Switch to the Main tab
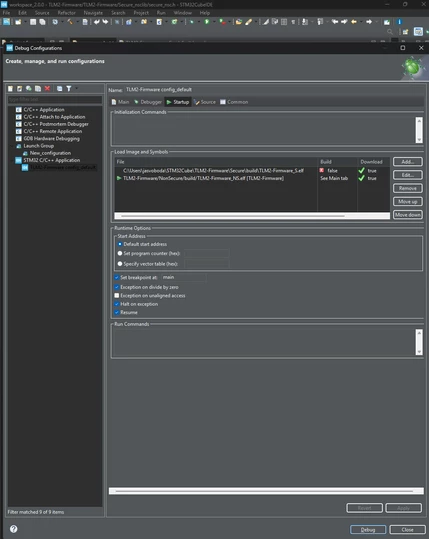 click(x=120, y=102)
